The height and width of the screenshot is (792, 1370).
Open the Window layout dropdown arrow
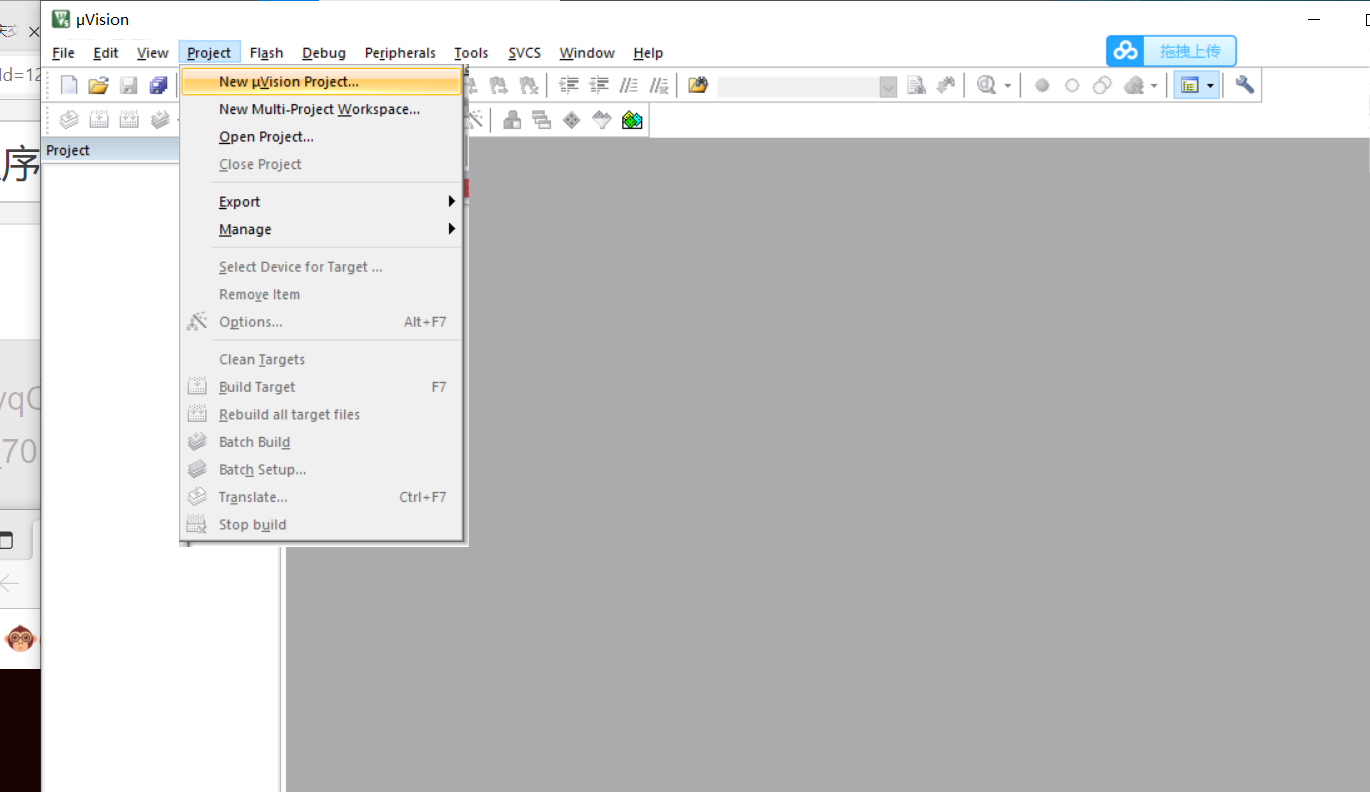click(x=1210, y=86)
